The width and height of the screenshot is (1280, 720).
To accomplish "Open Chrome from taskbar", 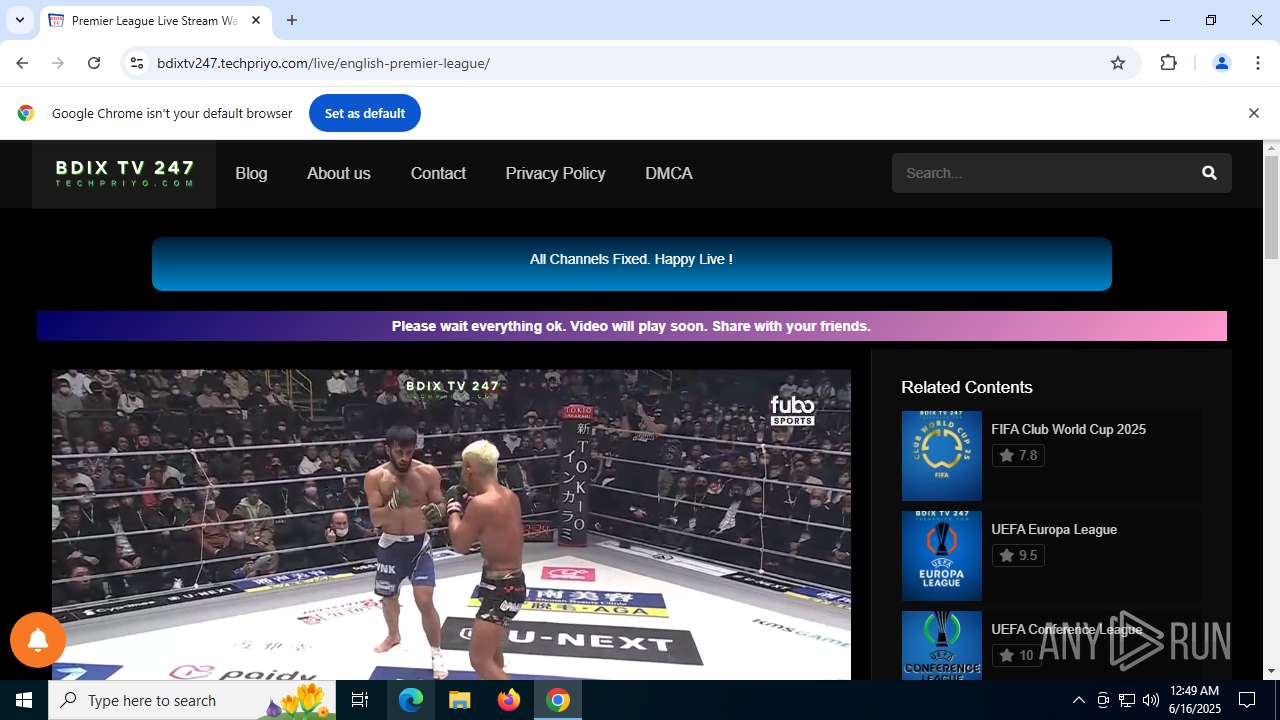I will pyautogui.click(x=558, y=700).
